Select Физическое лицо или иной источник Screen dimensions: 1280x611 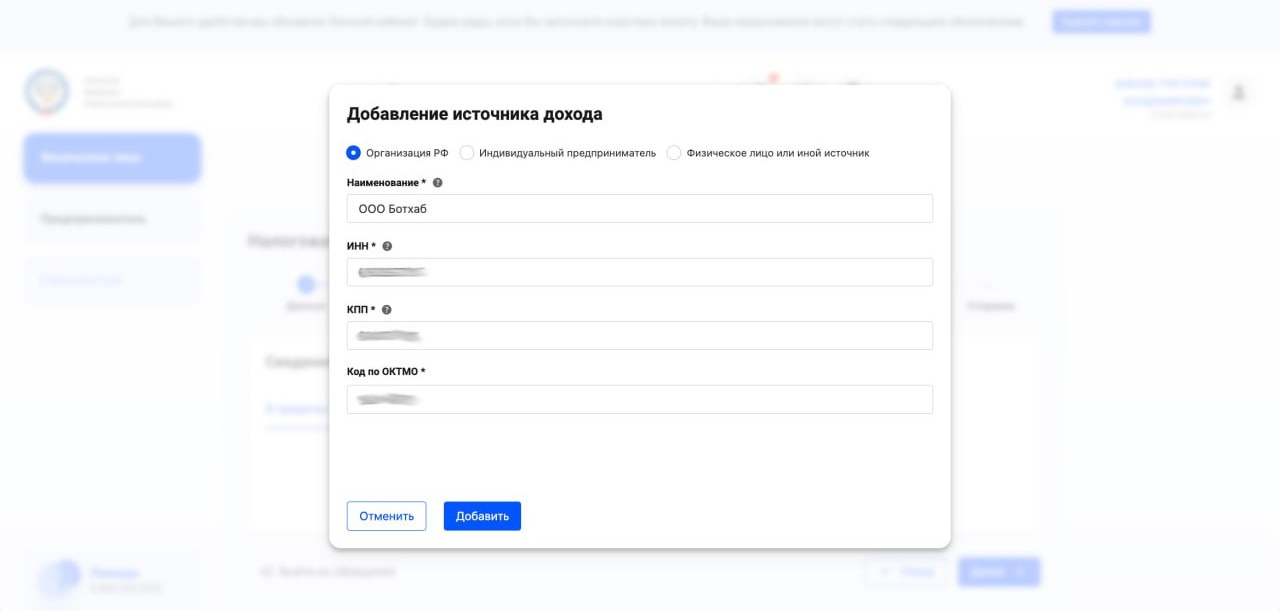(x=674, y=153)
